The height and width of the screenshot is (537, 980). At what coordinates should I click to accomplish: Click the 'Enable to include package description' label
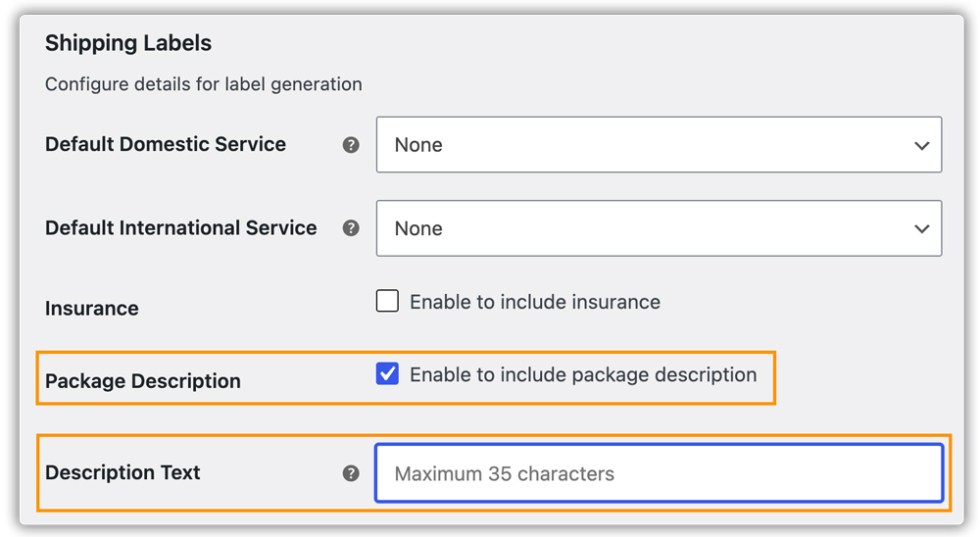point(583,374)
